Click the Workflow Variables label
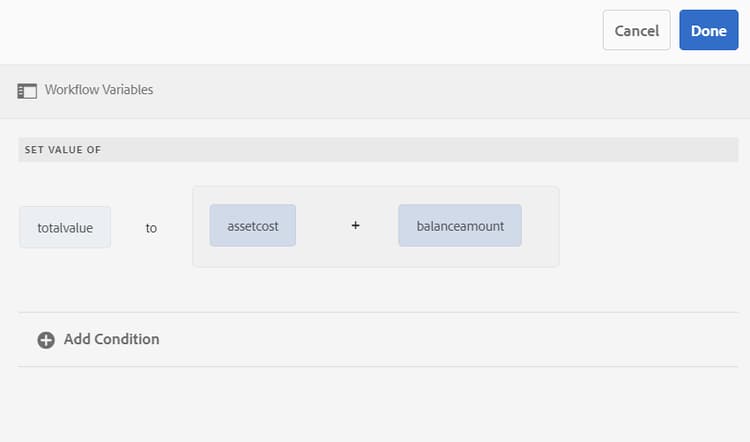 99,90
